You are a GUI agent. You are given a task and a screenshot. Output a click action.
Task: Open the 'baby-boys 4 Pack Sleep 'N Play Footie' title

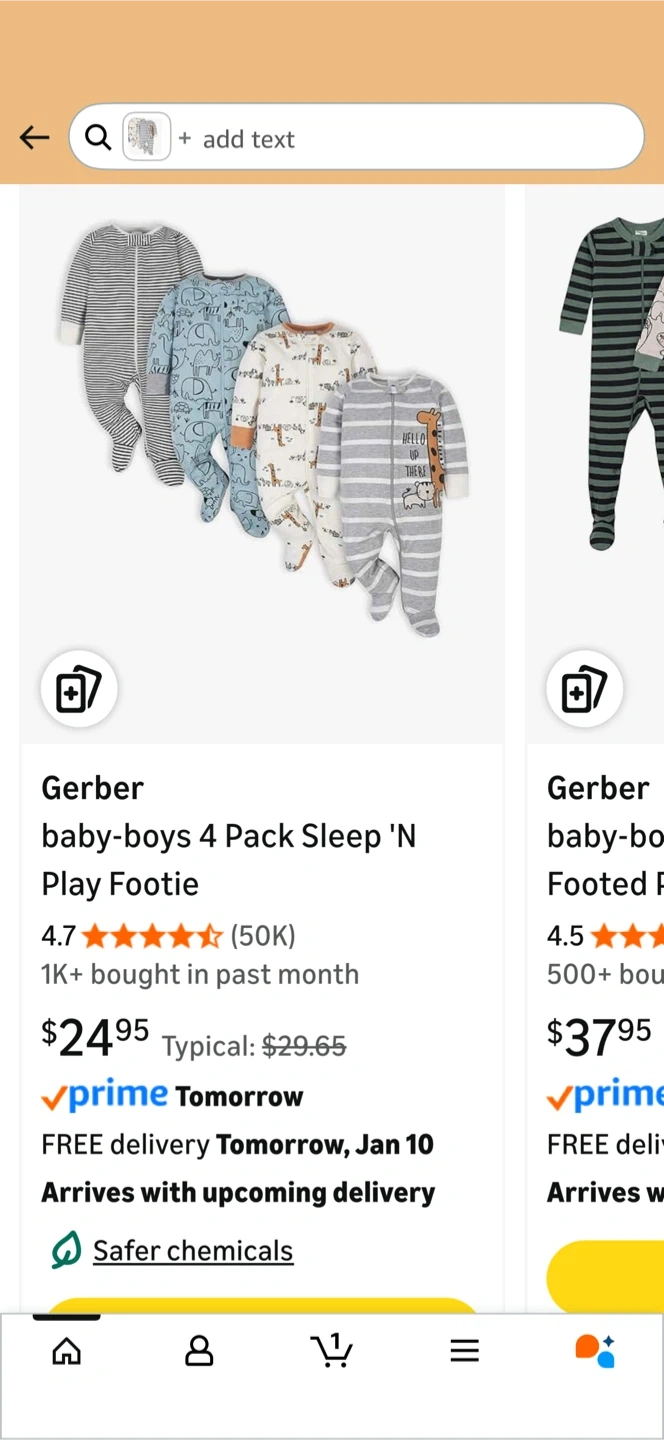point(229,860)
